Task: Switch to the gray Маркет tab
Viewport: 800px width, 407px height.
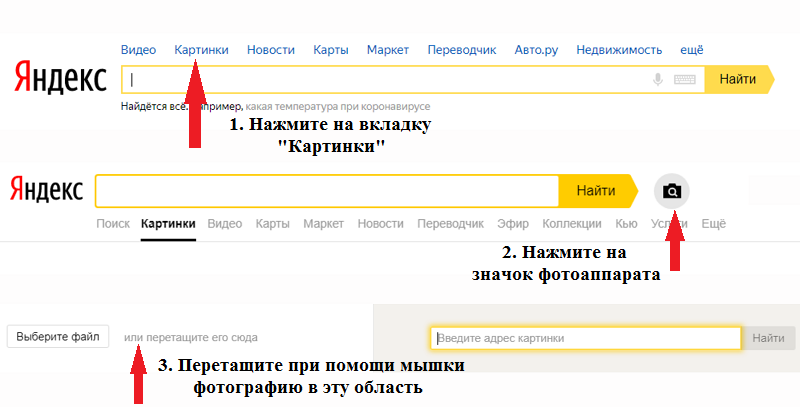Action: (323, 224)
